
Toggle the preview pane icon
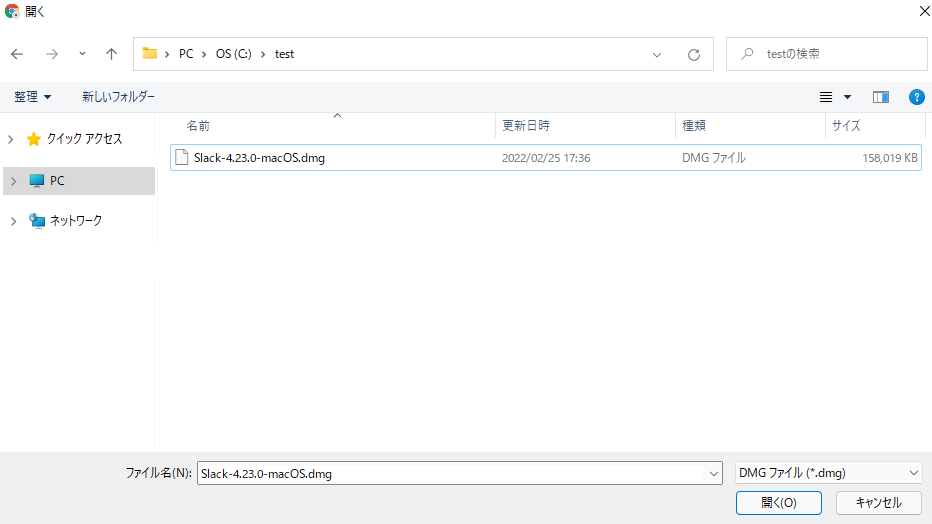click(881, 97)
